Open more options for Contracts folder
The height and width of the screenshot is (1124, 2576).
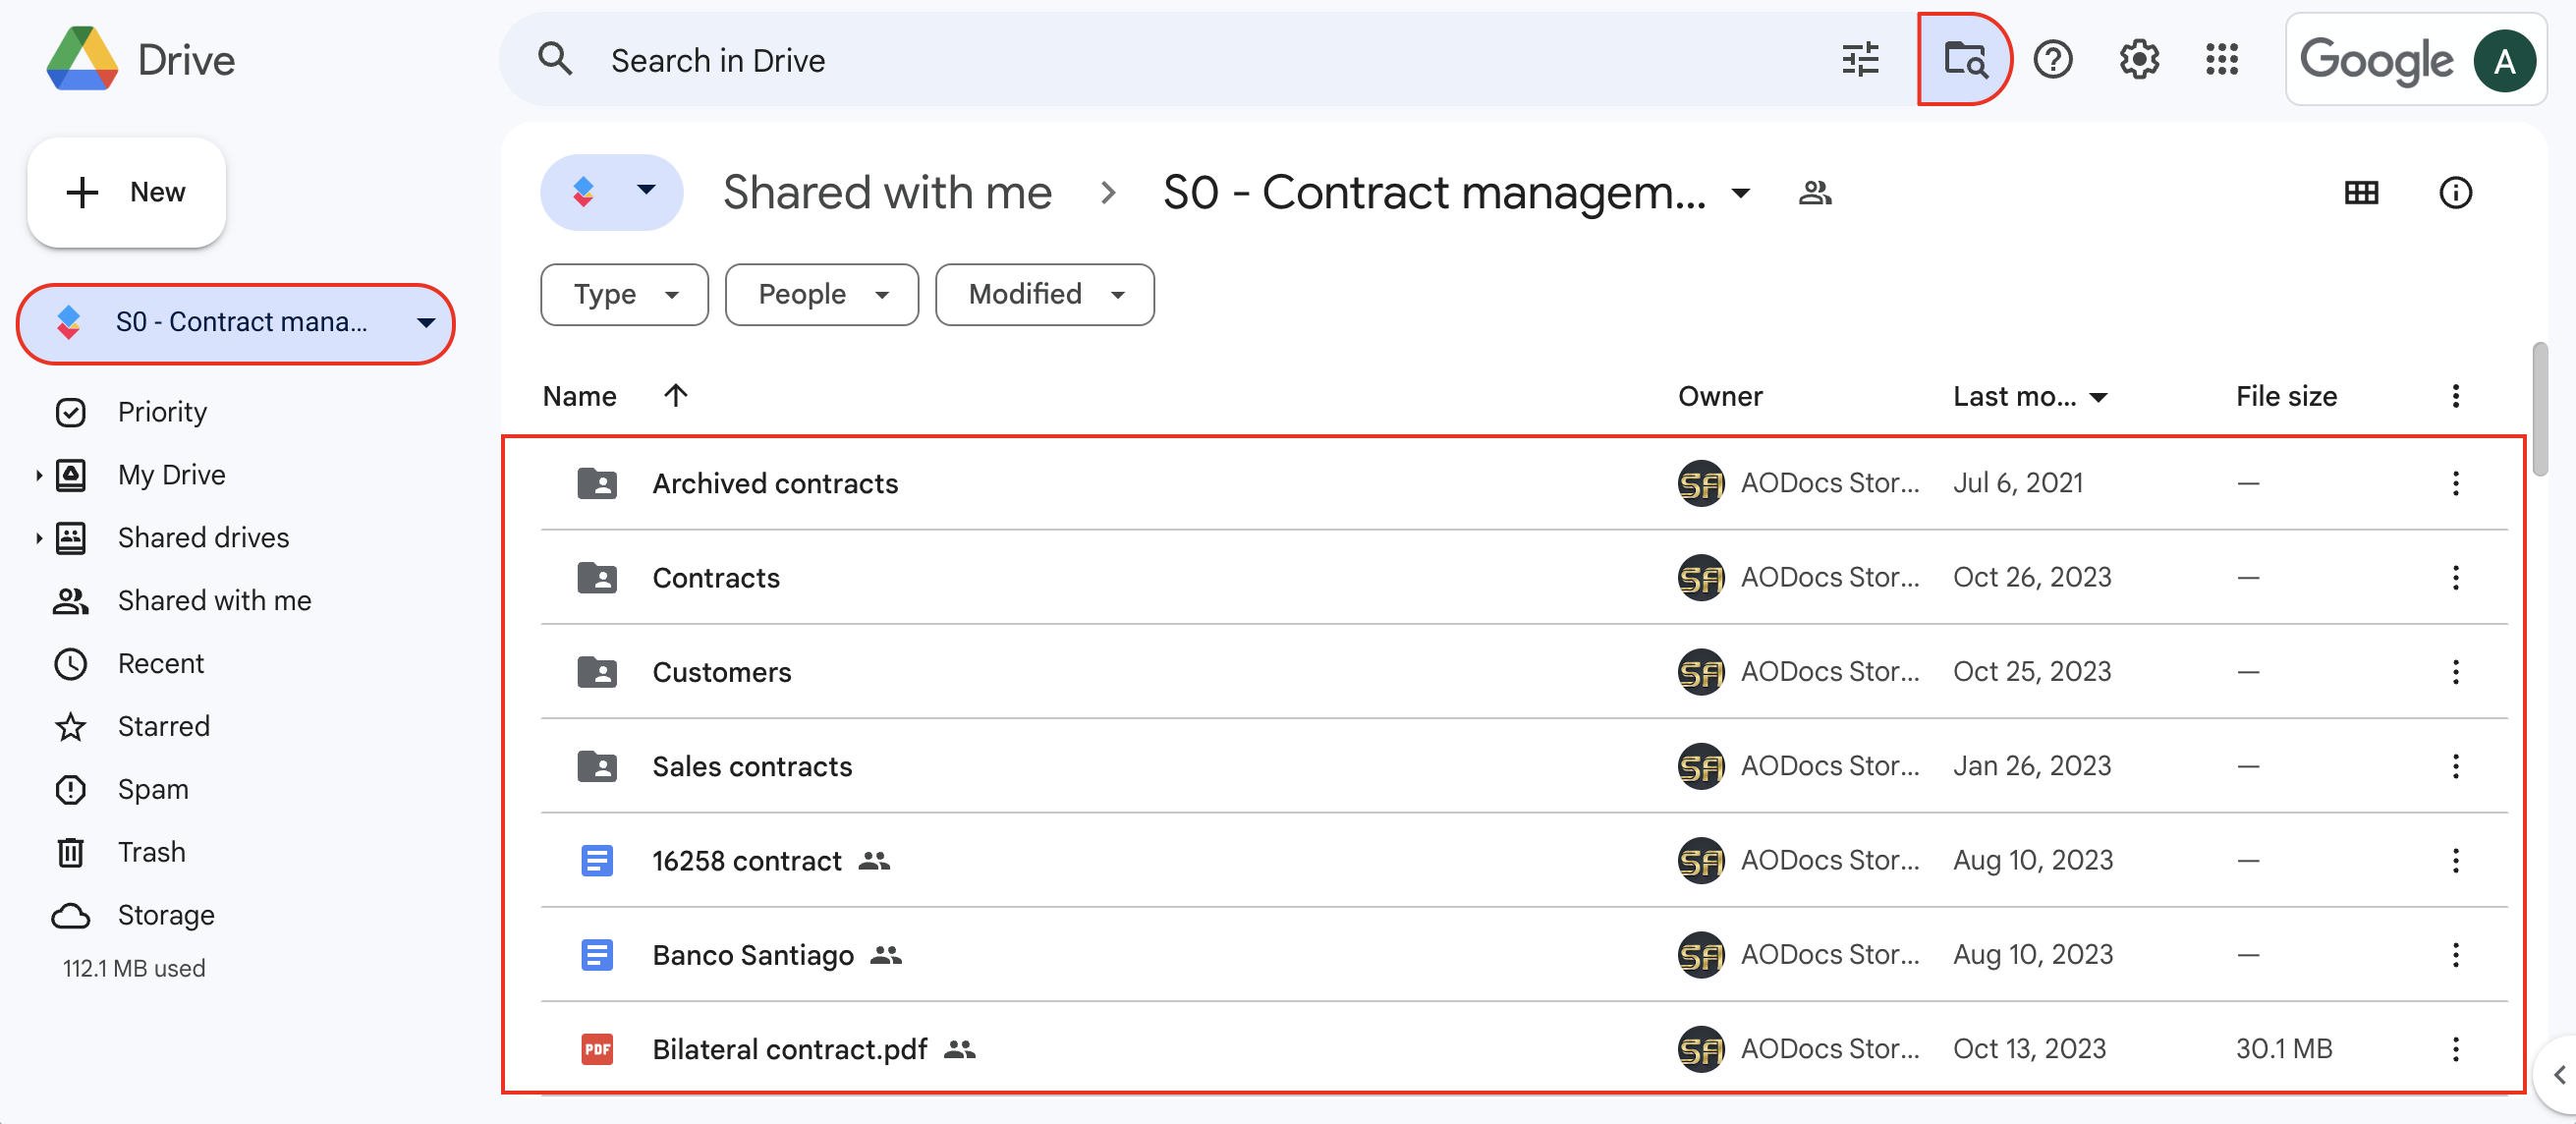click(x=2455, y=577)
